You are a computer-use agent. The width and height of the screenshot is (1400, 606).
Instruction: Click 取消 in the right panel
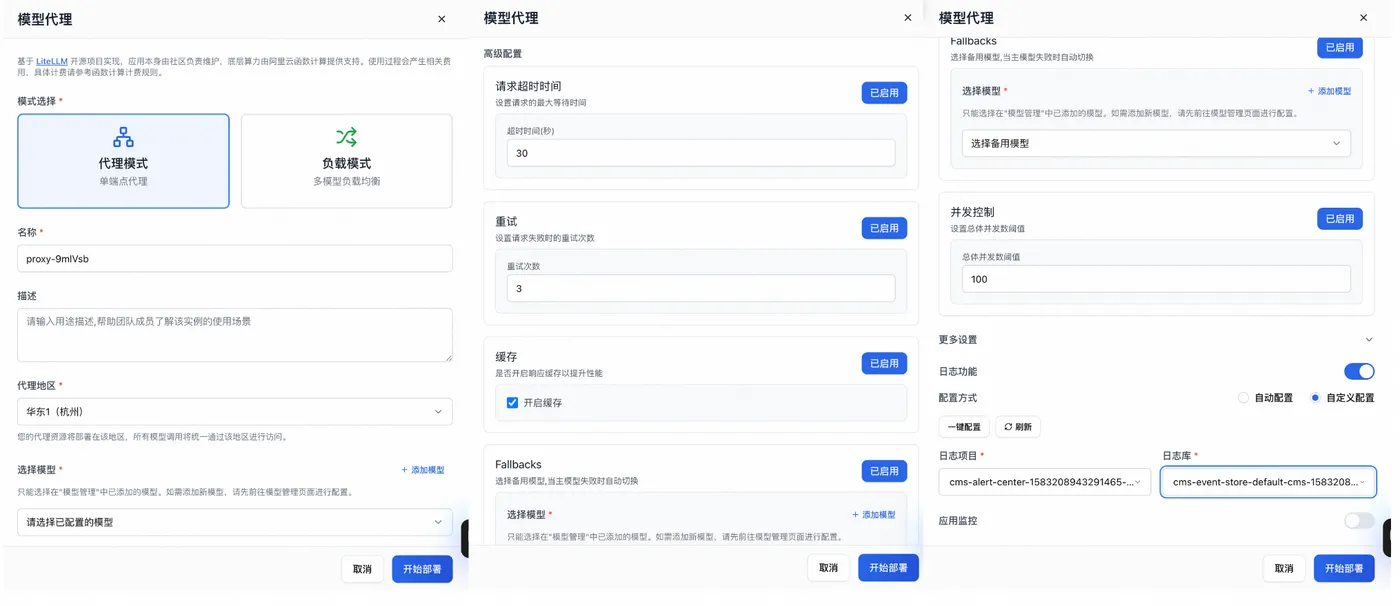click(x=1284, y=568)
